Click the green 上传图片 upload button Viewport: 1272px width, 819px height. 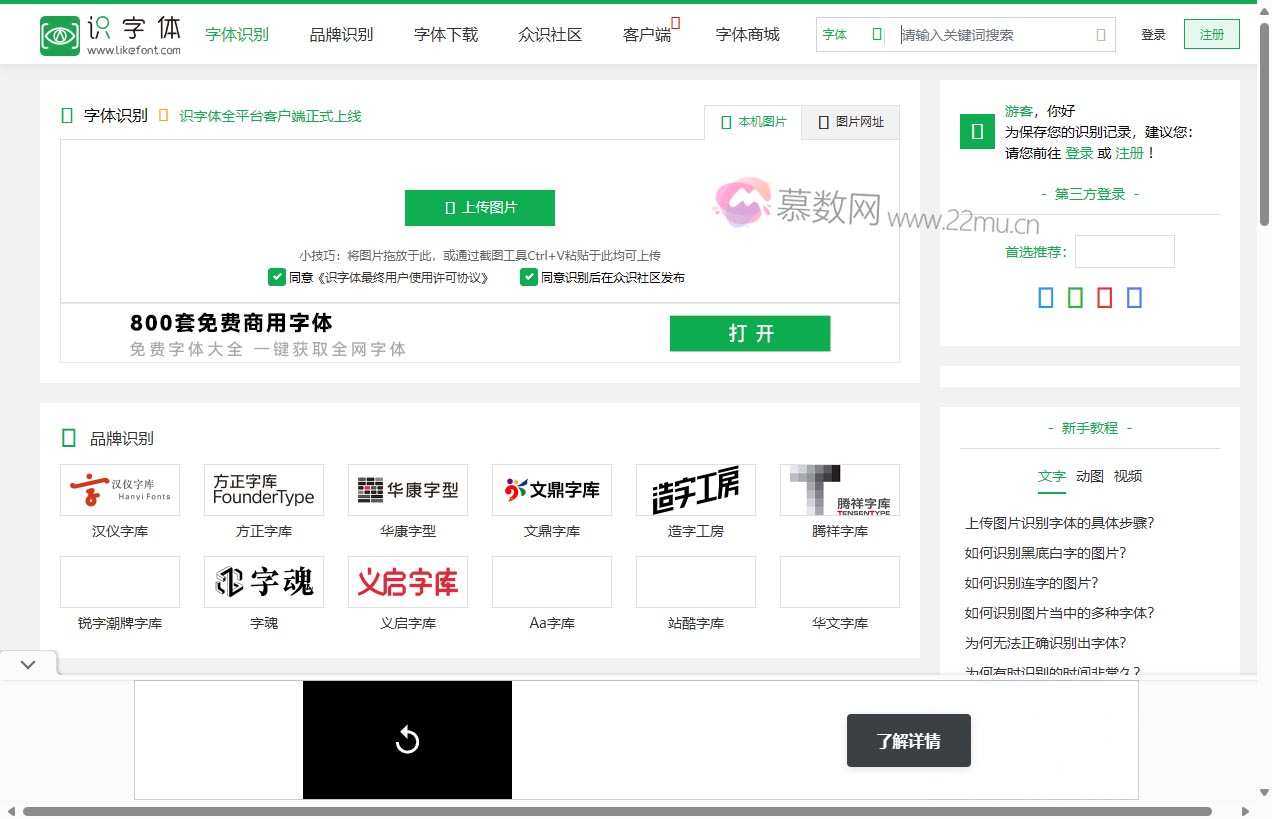point(480,208)
